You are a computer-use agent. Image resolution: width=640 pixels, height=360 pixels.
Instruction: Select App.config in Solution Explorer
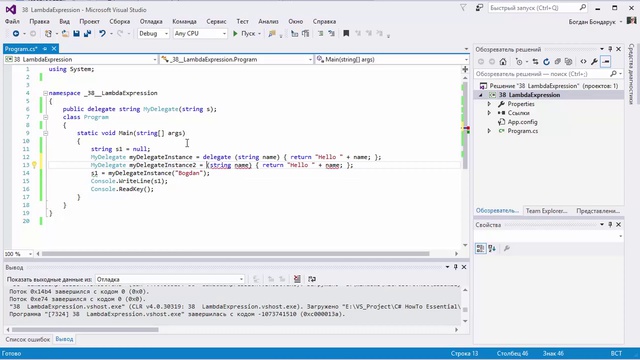522,122
